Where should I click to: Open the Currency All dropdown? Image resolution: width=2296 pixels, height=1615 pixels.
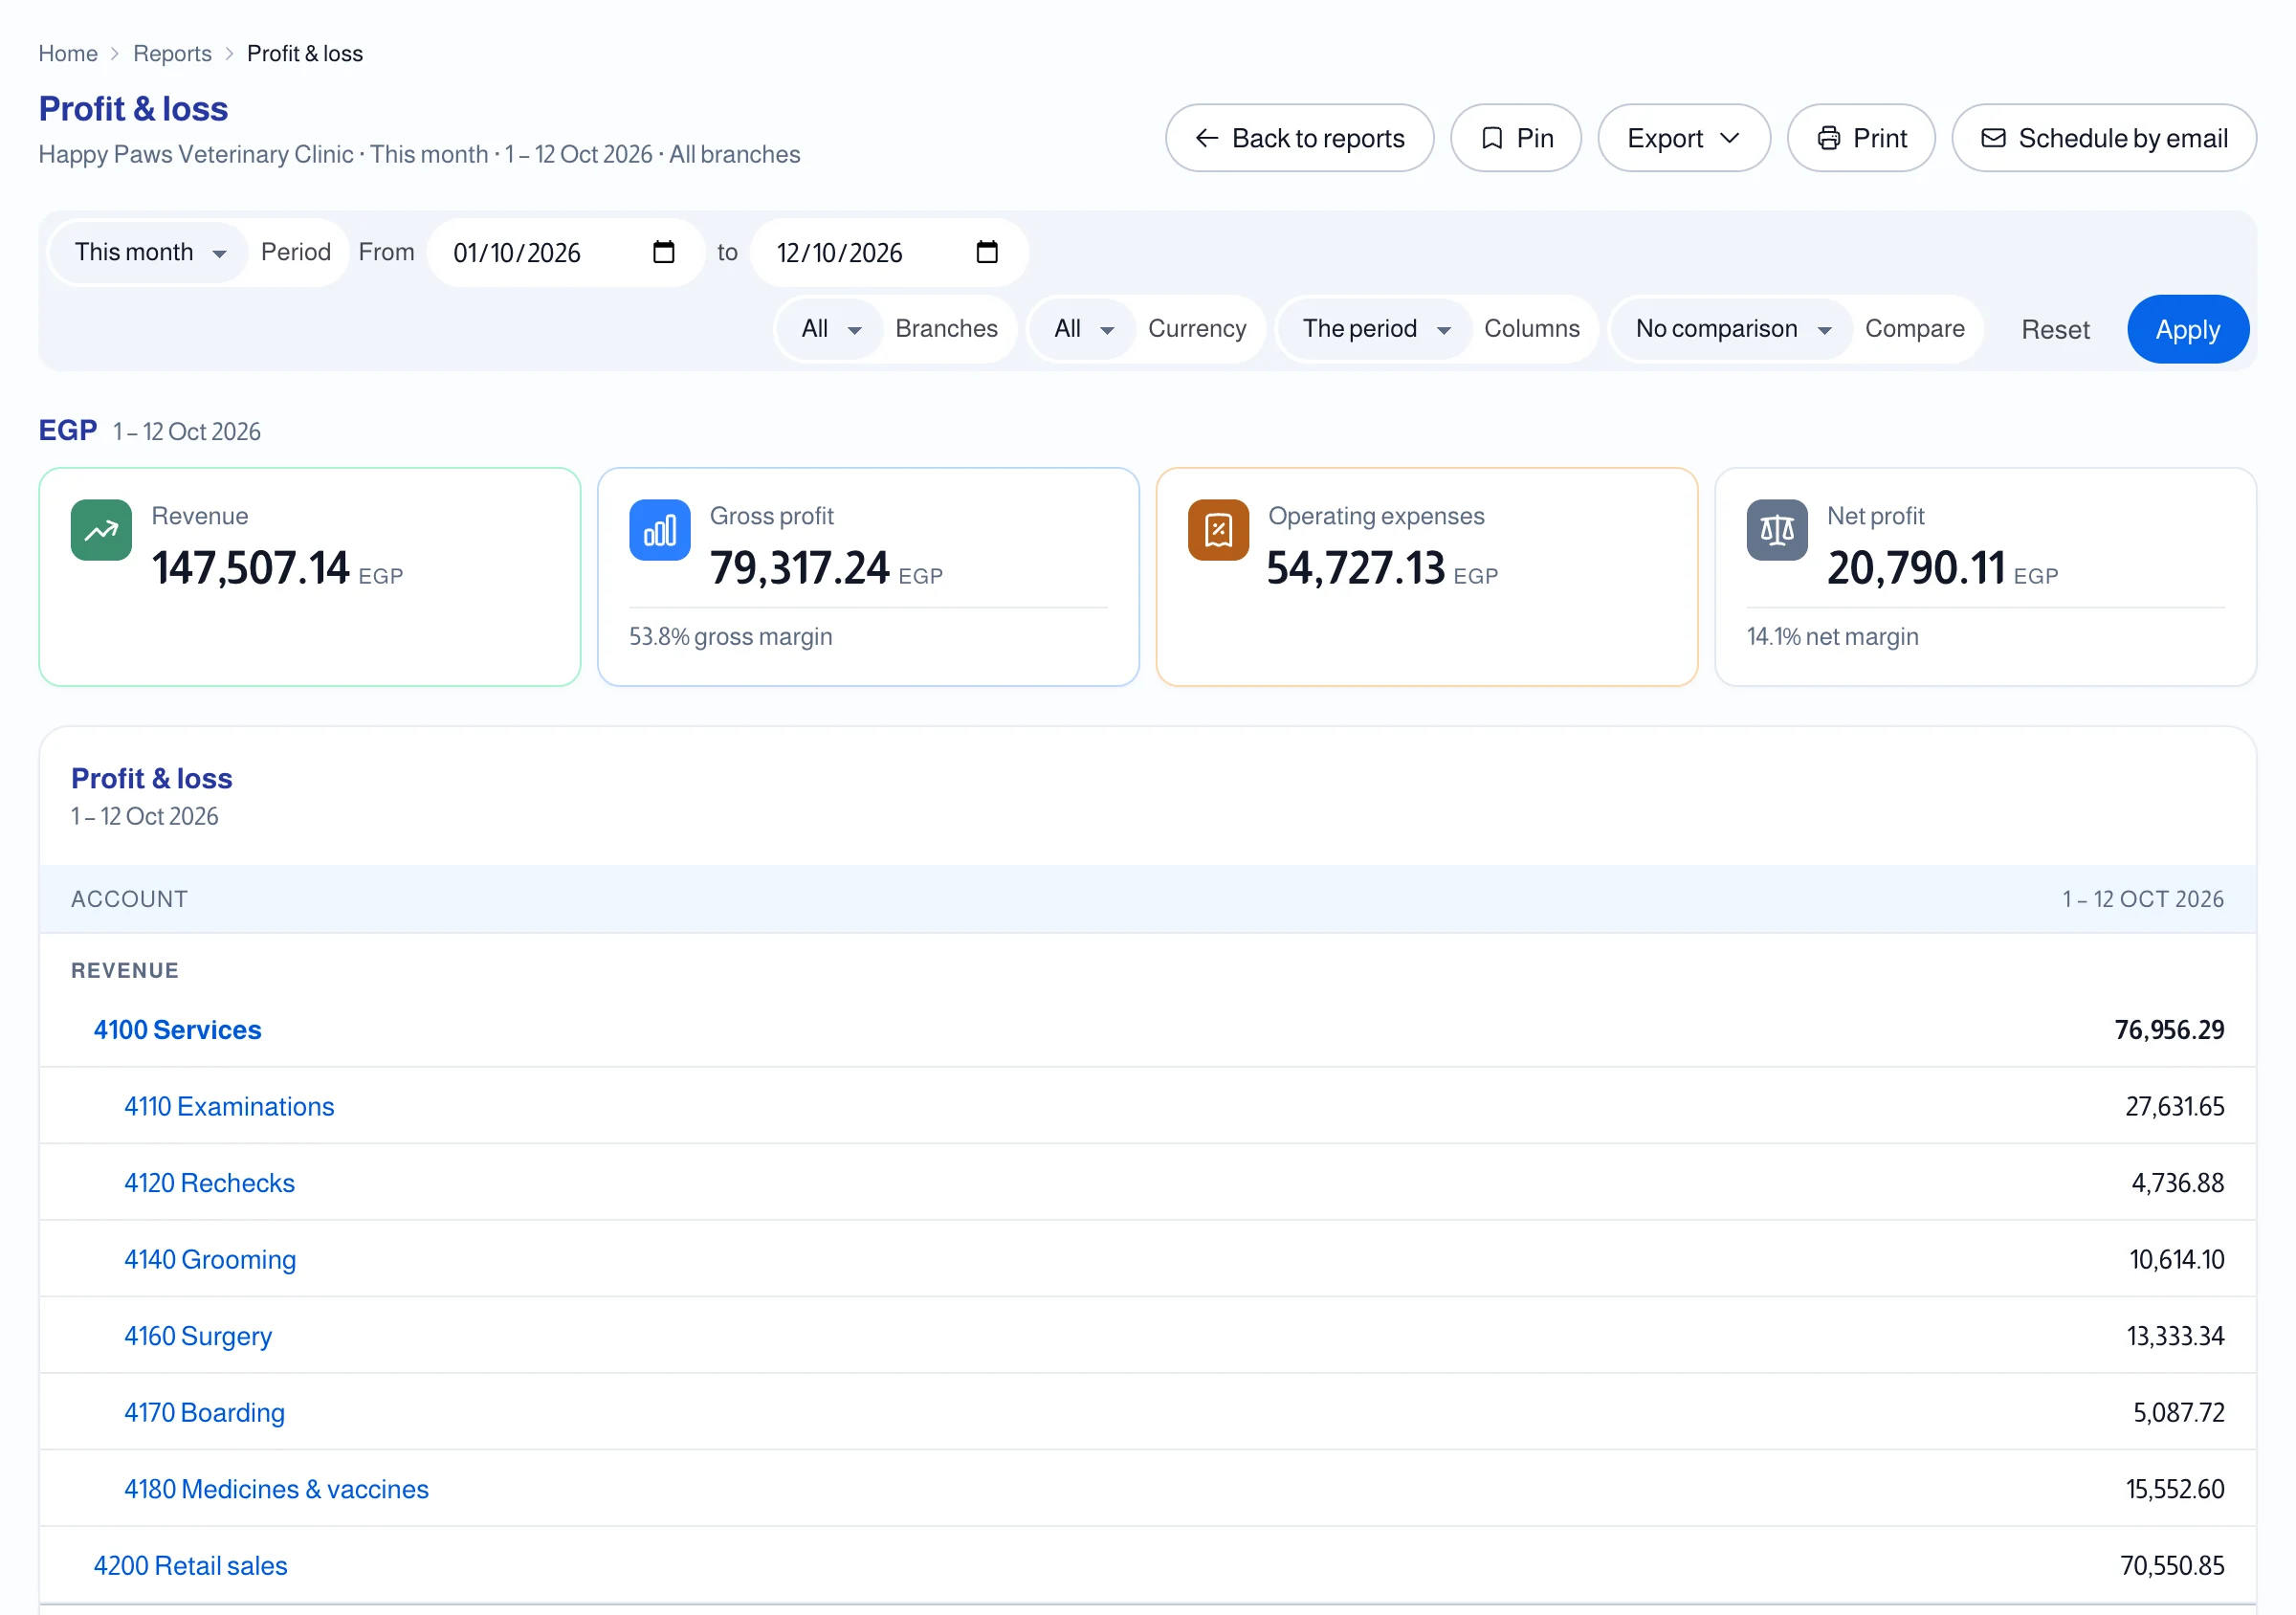[1083, 329]
